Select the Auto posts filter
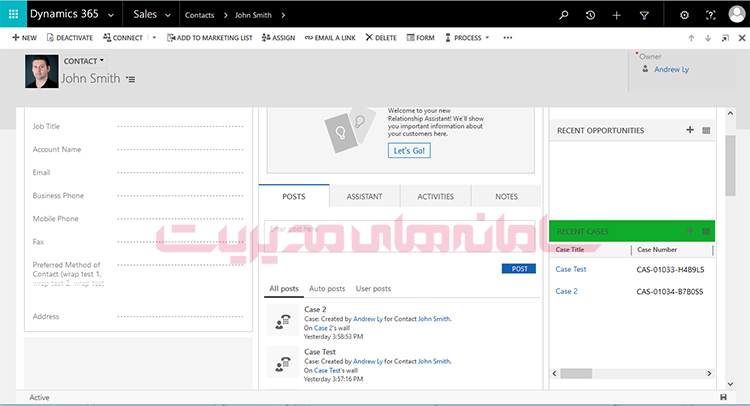This screenshot has height=406, width=750. [x=327, y=288]
